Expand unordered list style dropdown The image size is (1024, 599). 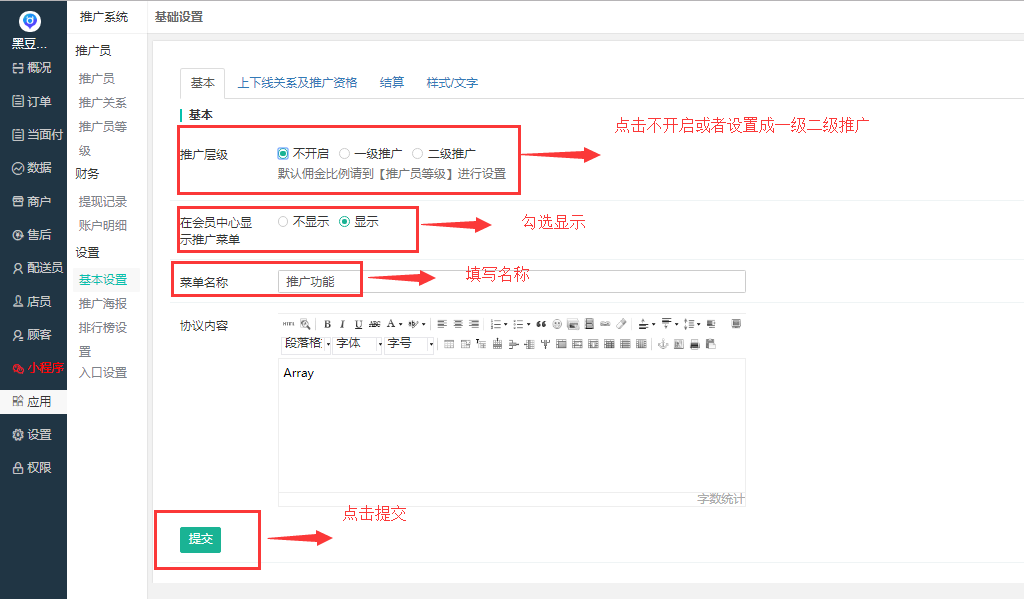528,324
